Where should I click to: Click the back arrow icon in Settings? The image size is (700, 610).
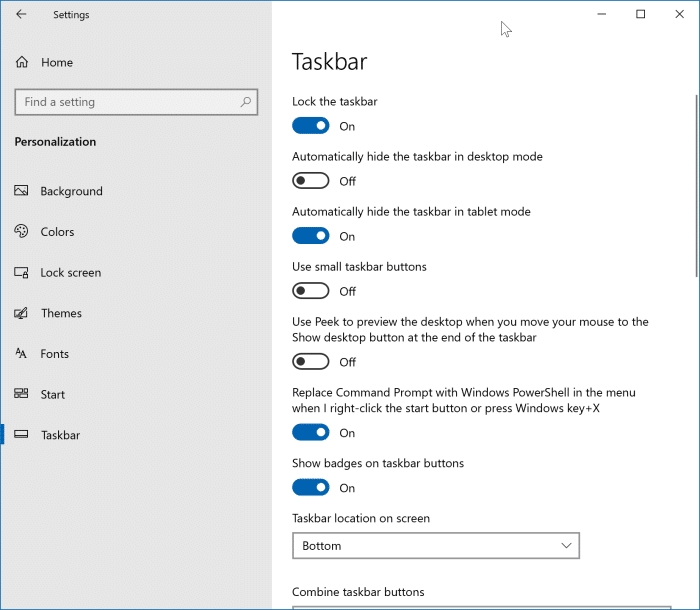point(21,14)
